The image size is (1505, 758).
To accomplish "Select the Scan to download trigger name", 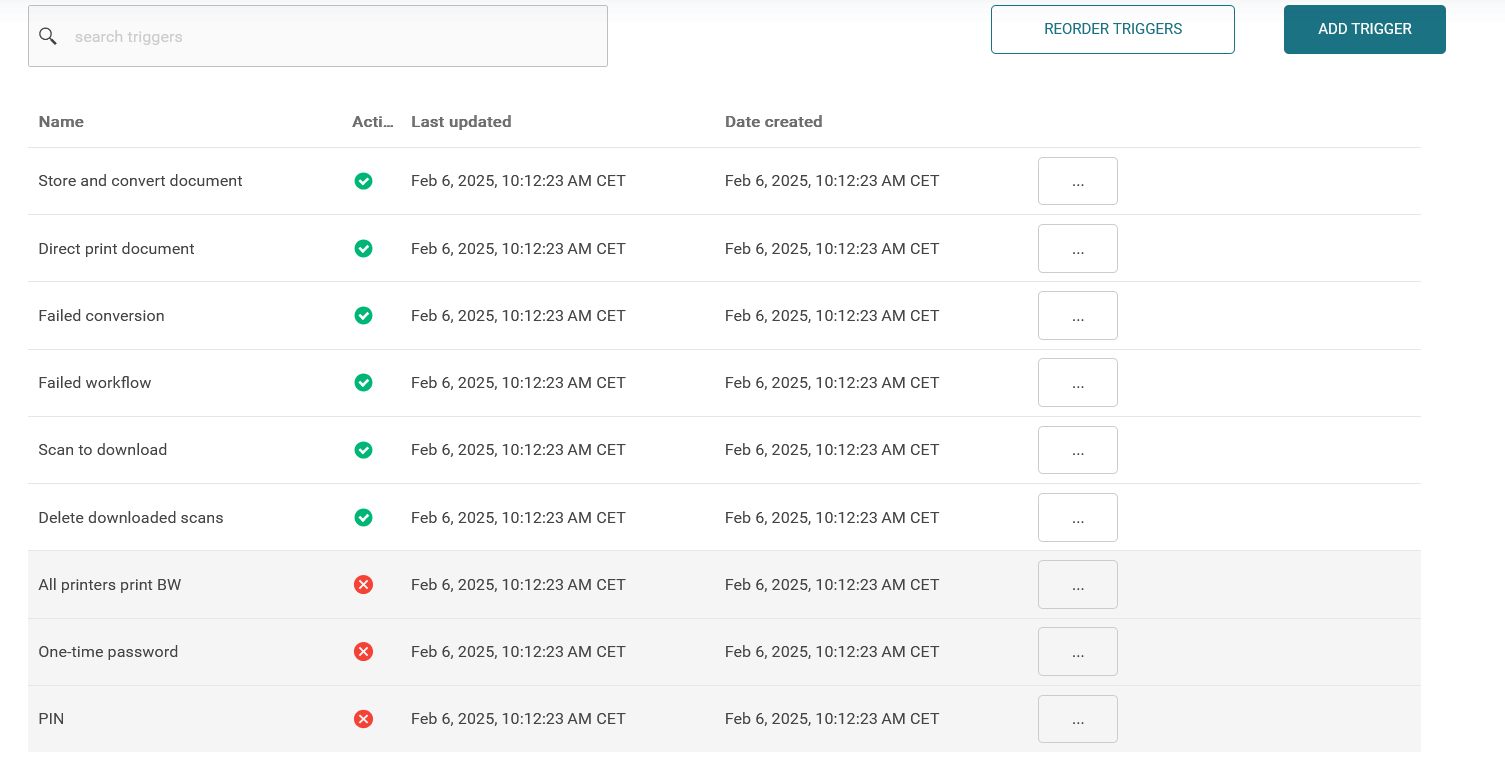I will [103, 450].
